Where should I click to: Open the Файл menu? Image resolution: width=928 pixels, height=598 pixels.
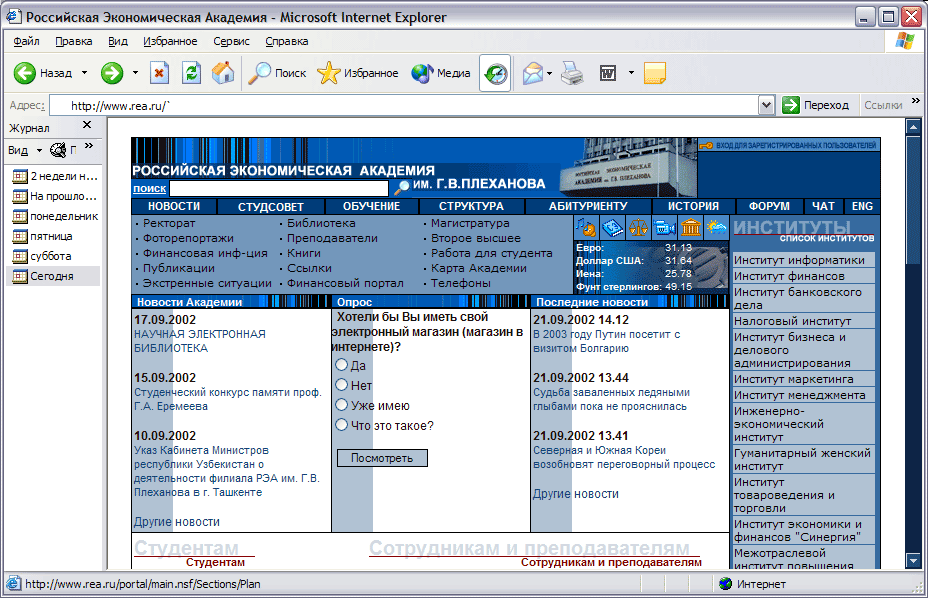pos(27,41)
